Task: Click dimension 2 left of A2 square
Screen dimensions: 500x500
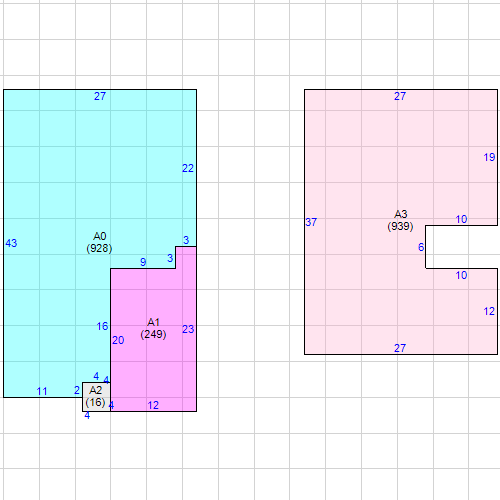Action: pyautogui.click(x=77, y=390)
